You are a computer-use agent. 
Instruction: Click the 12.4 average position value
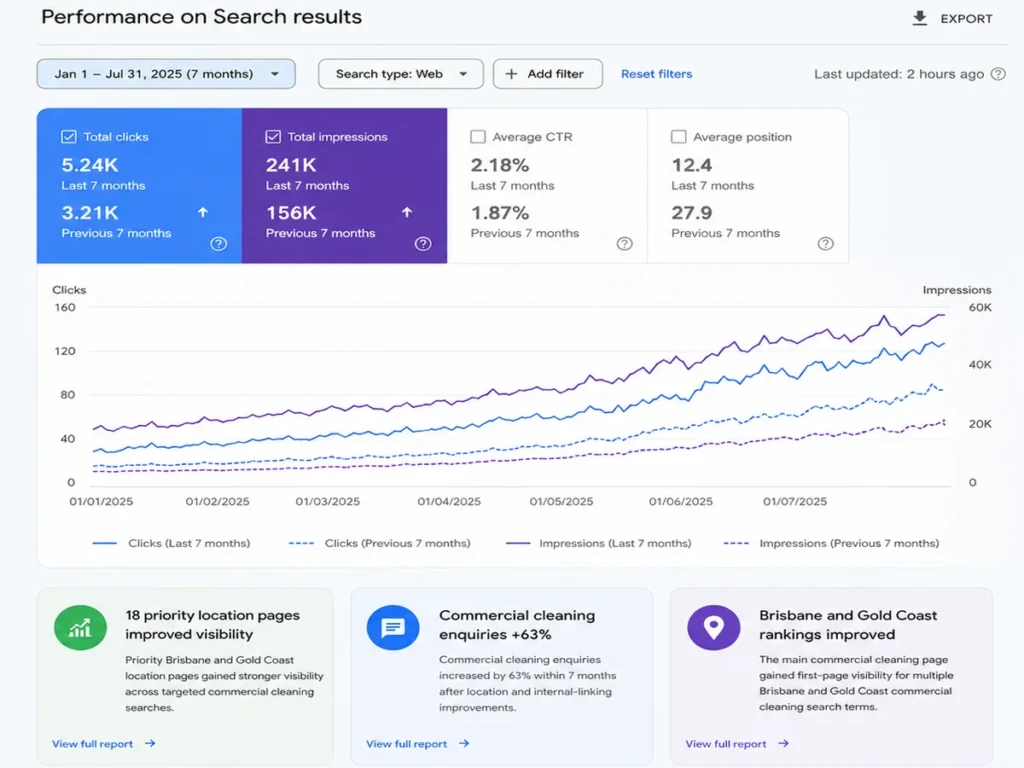click(692, 165)
